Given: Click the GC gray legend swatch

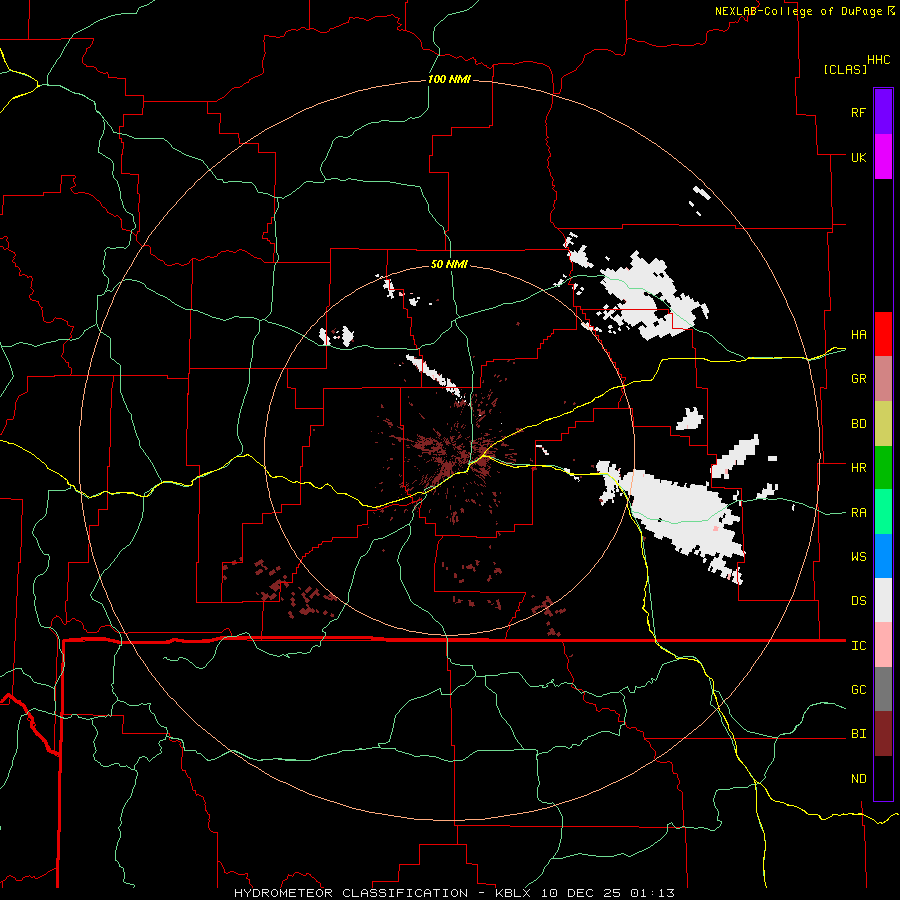Looking at the screenshot, I should (x=883, y=689).
